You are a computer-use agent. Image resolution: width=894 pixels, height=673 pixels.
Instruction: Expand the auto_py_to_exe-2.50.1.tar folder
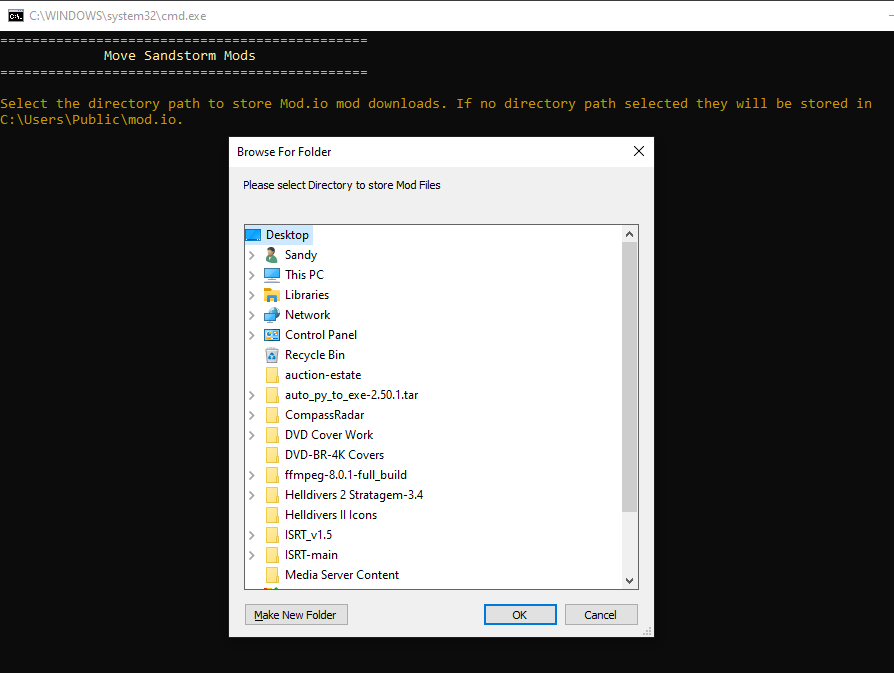(x=251, y=395)
